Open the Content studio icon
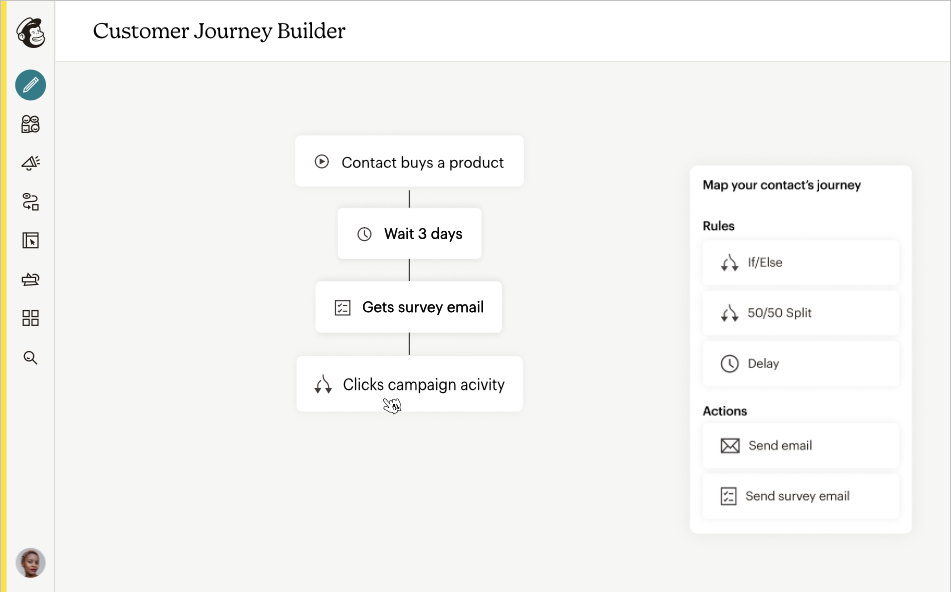The image size is (951, 592). pyautogui.click(x=30, y=279)
